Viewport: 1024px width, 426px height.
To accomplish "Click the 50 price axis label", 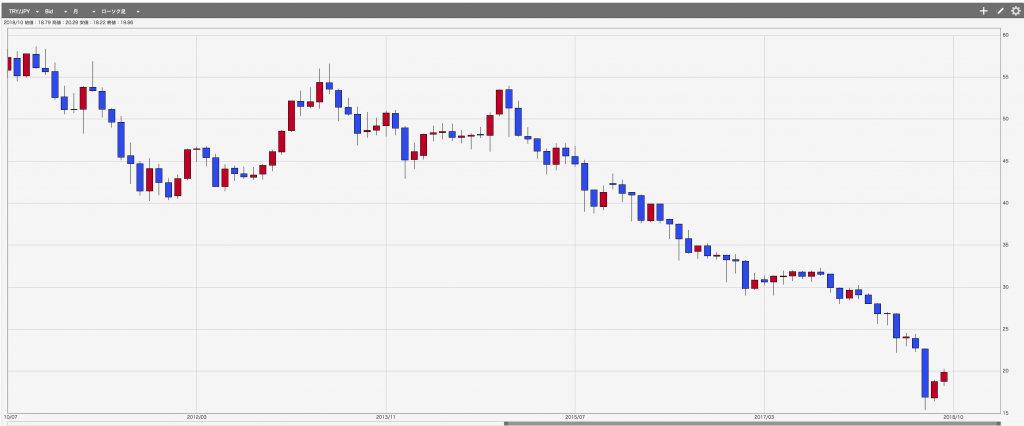I will coord(1006,119).
